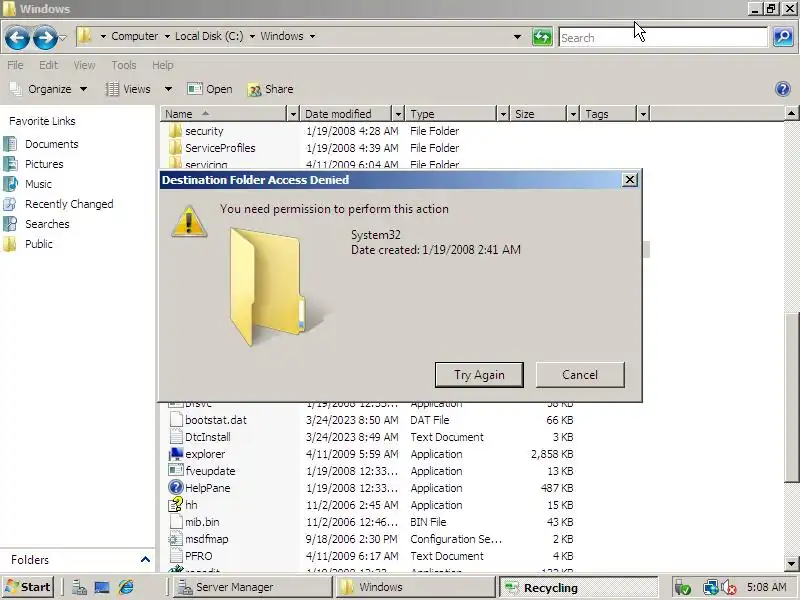Click the search magnifier button
This screenshot has width=800, height=600.
tap(783, 37)
